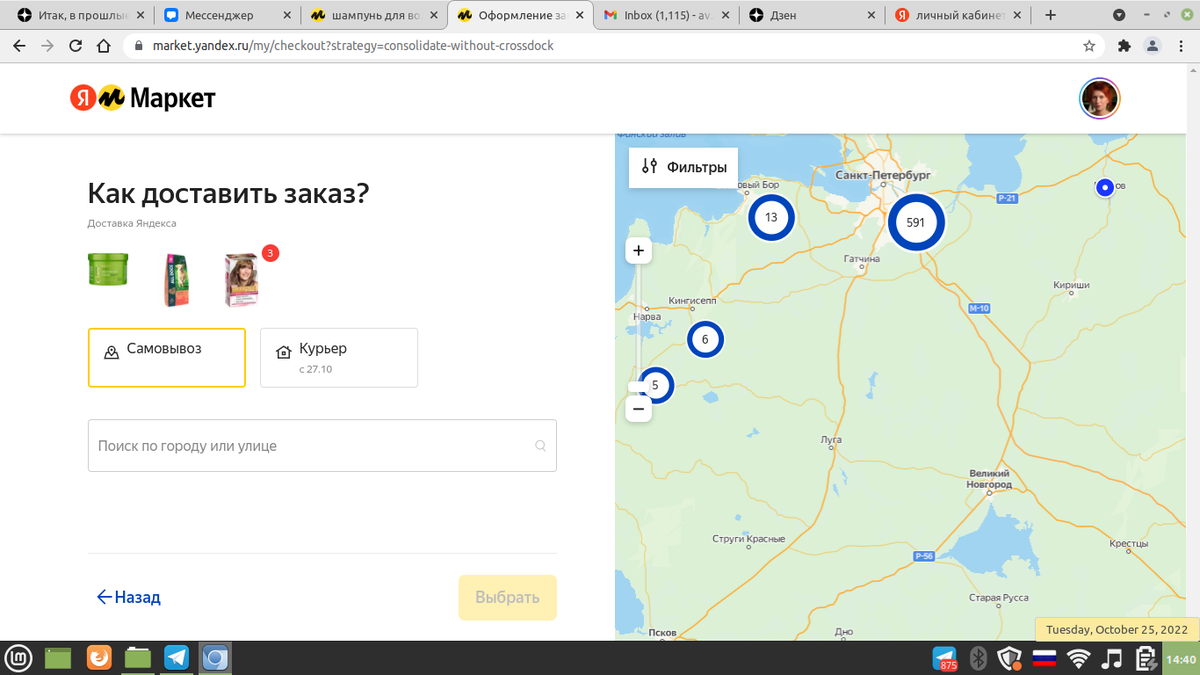
Task: Open the Linux Mint start menu
Action: point(19,658)
